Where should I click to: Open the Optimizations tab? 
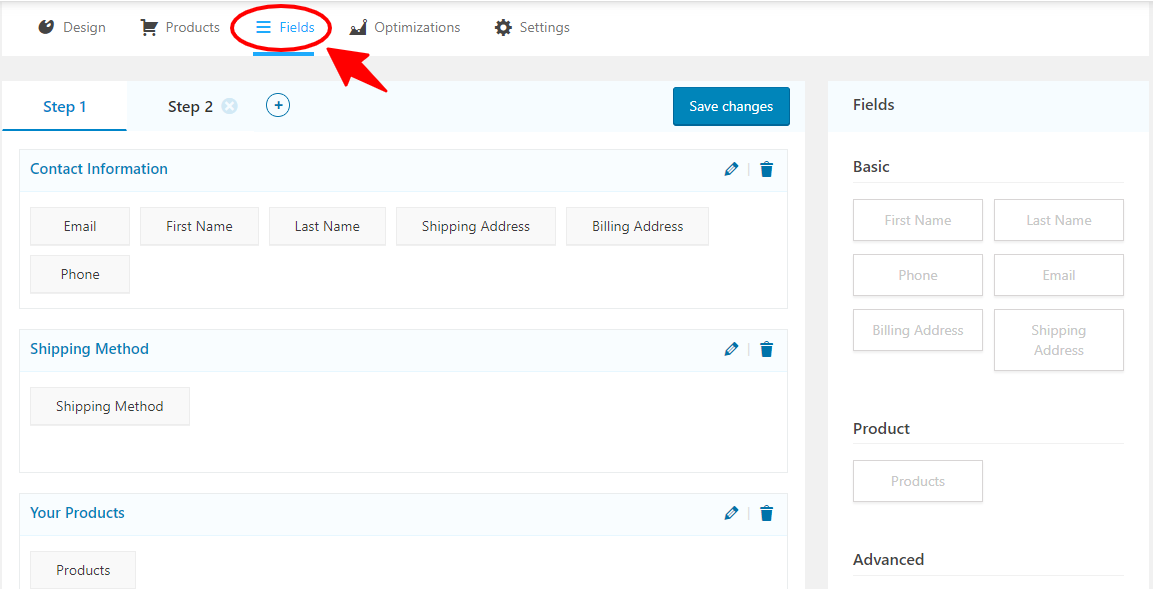click(404, 28)
